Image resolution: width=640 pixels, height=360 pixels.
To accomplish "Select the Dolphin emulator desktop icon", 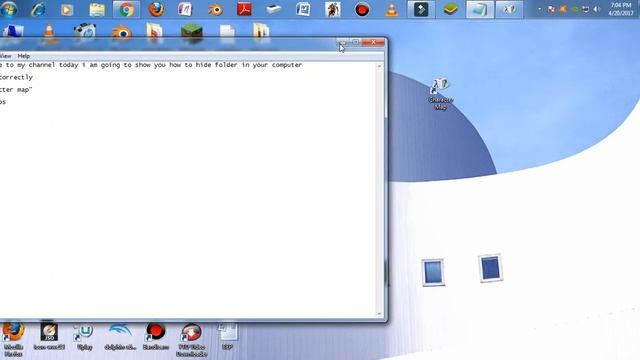I will click(120, 337).
